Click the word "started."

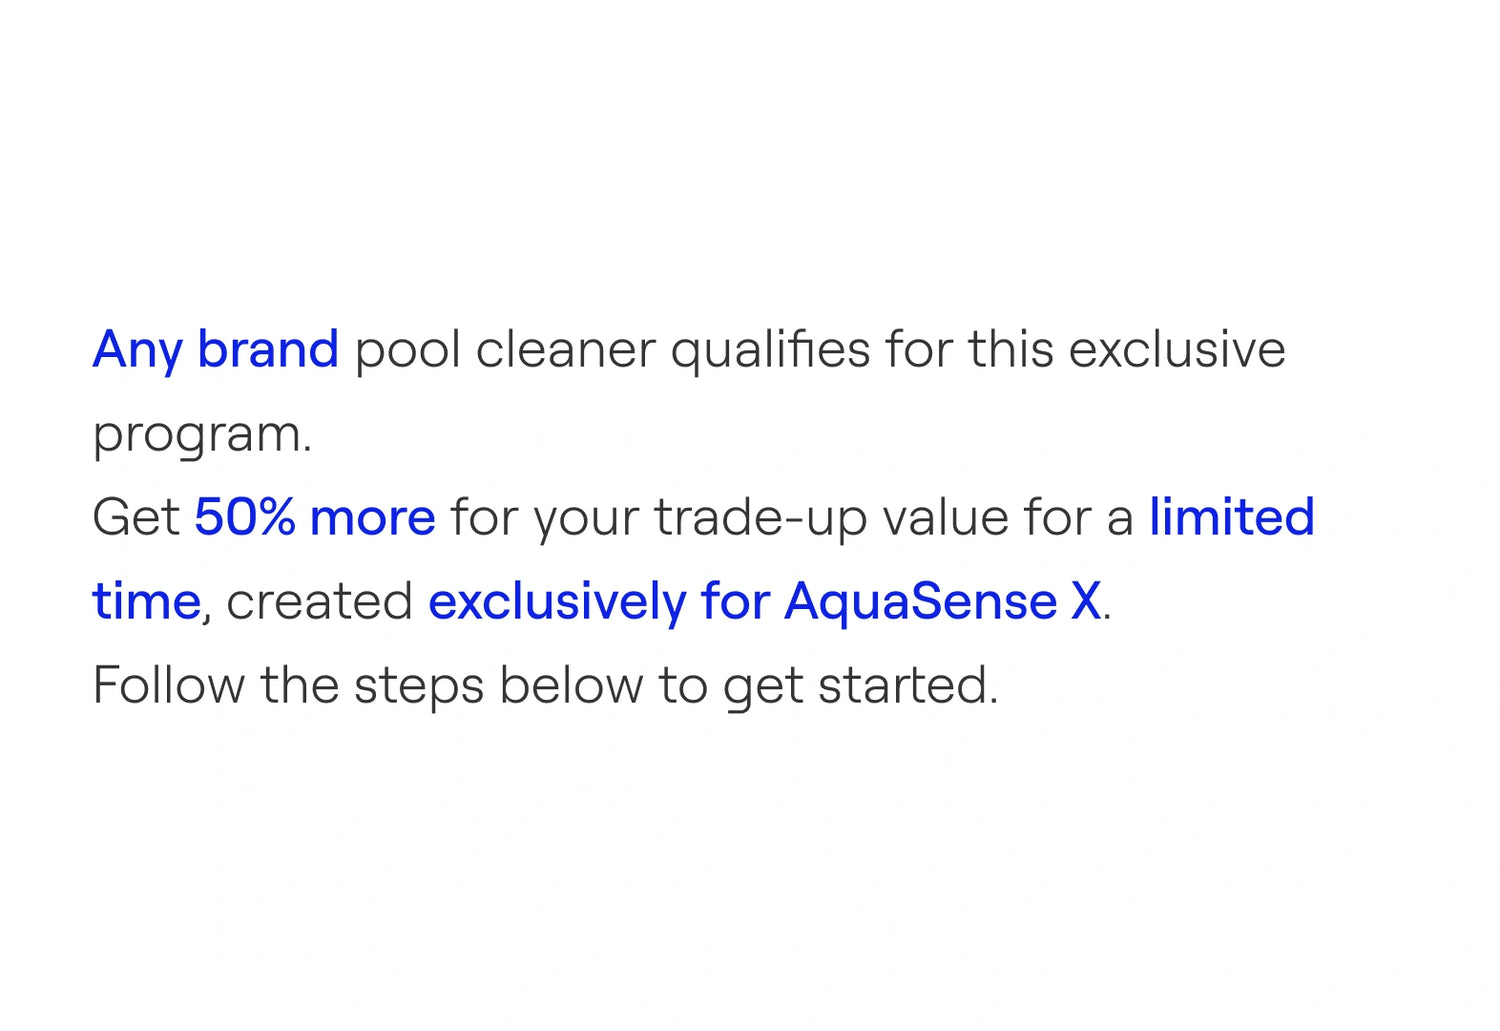coord(908,686)
